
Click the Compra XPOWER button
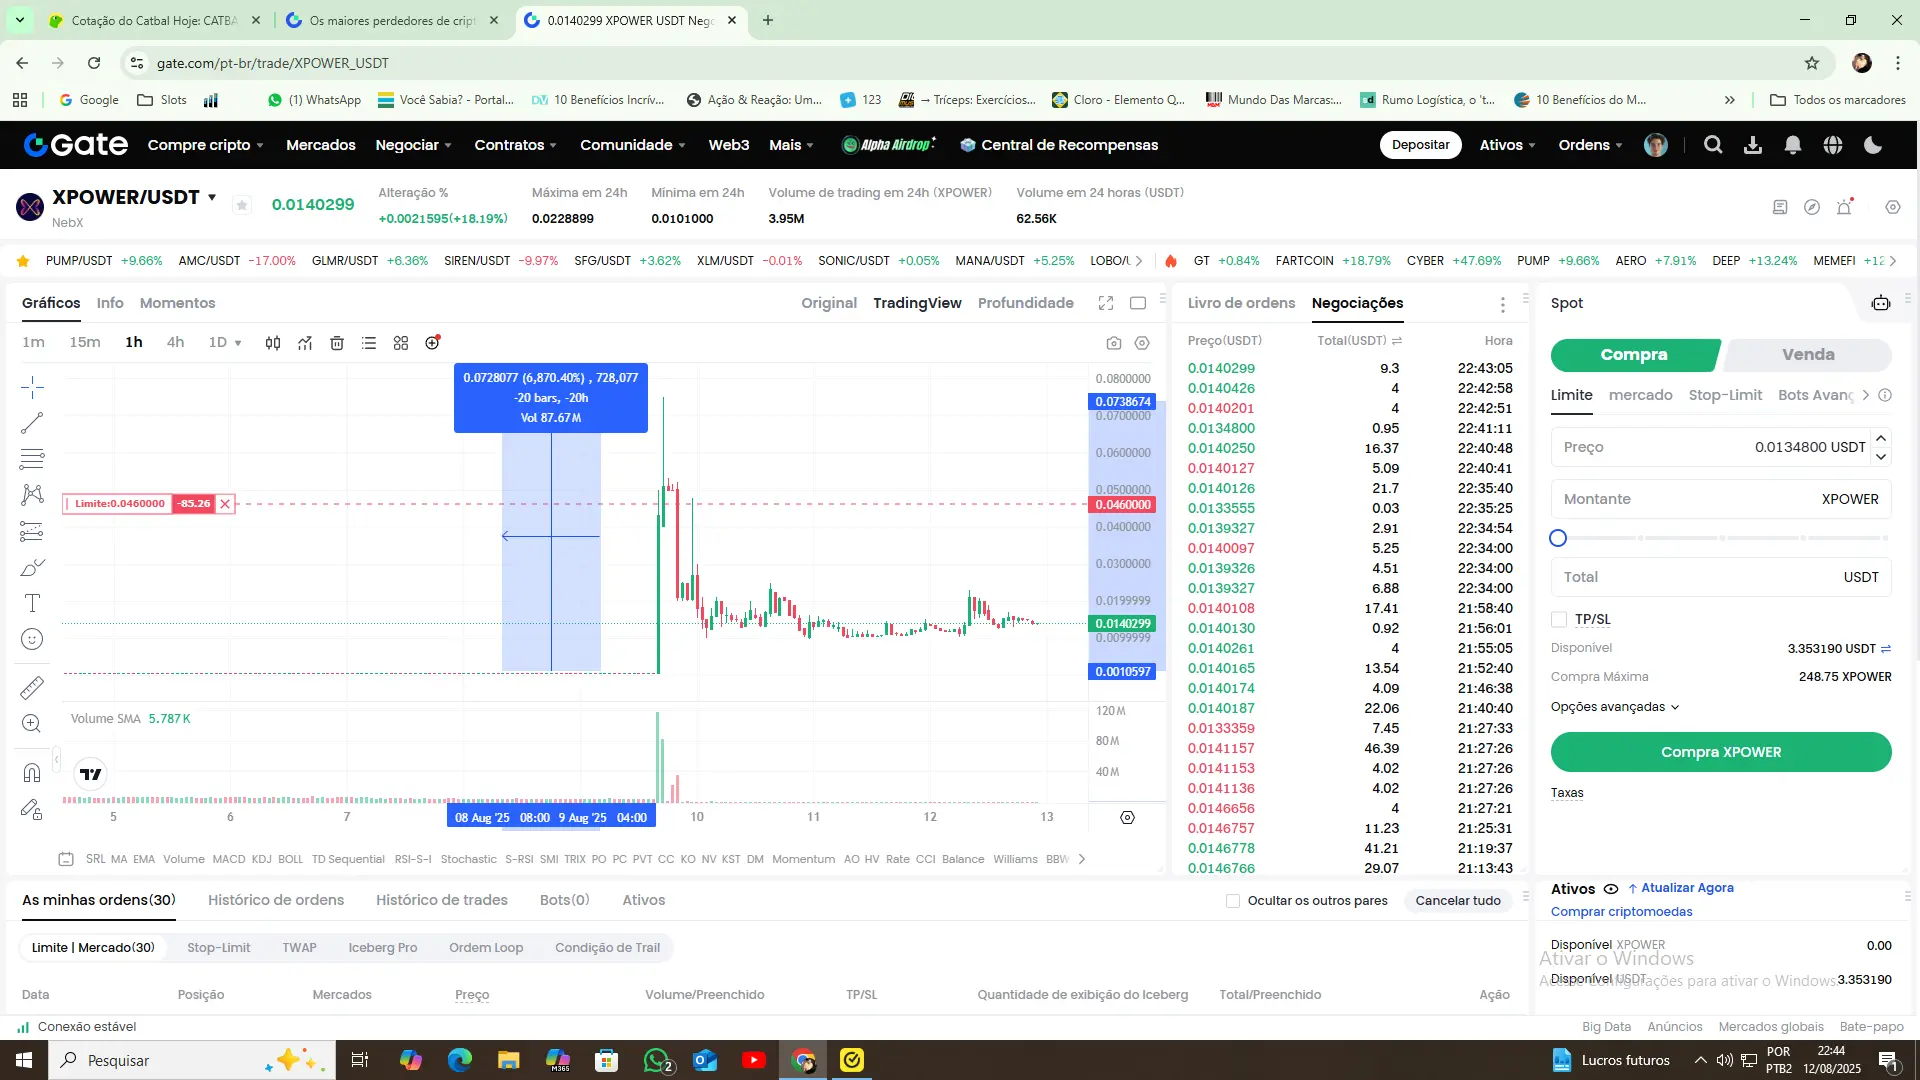pyautogui.click(x=1721, y=752)
